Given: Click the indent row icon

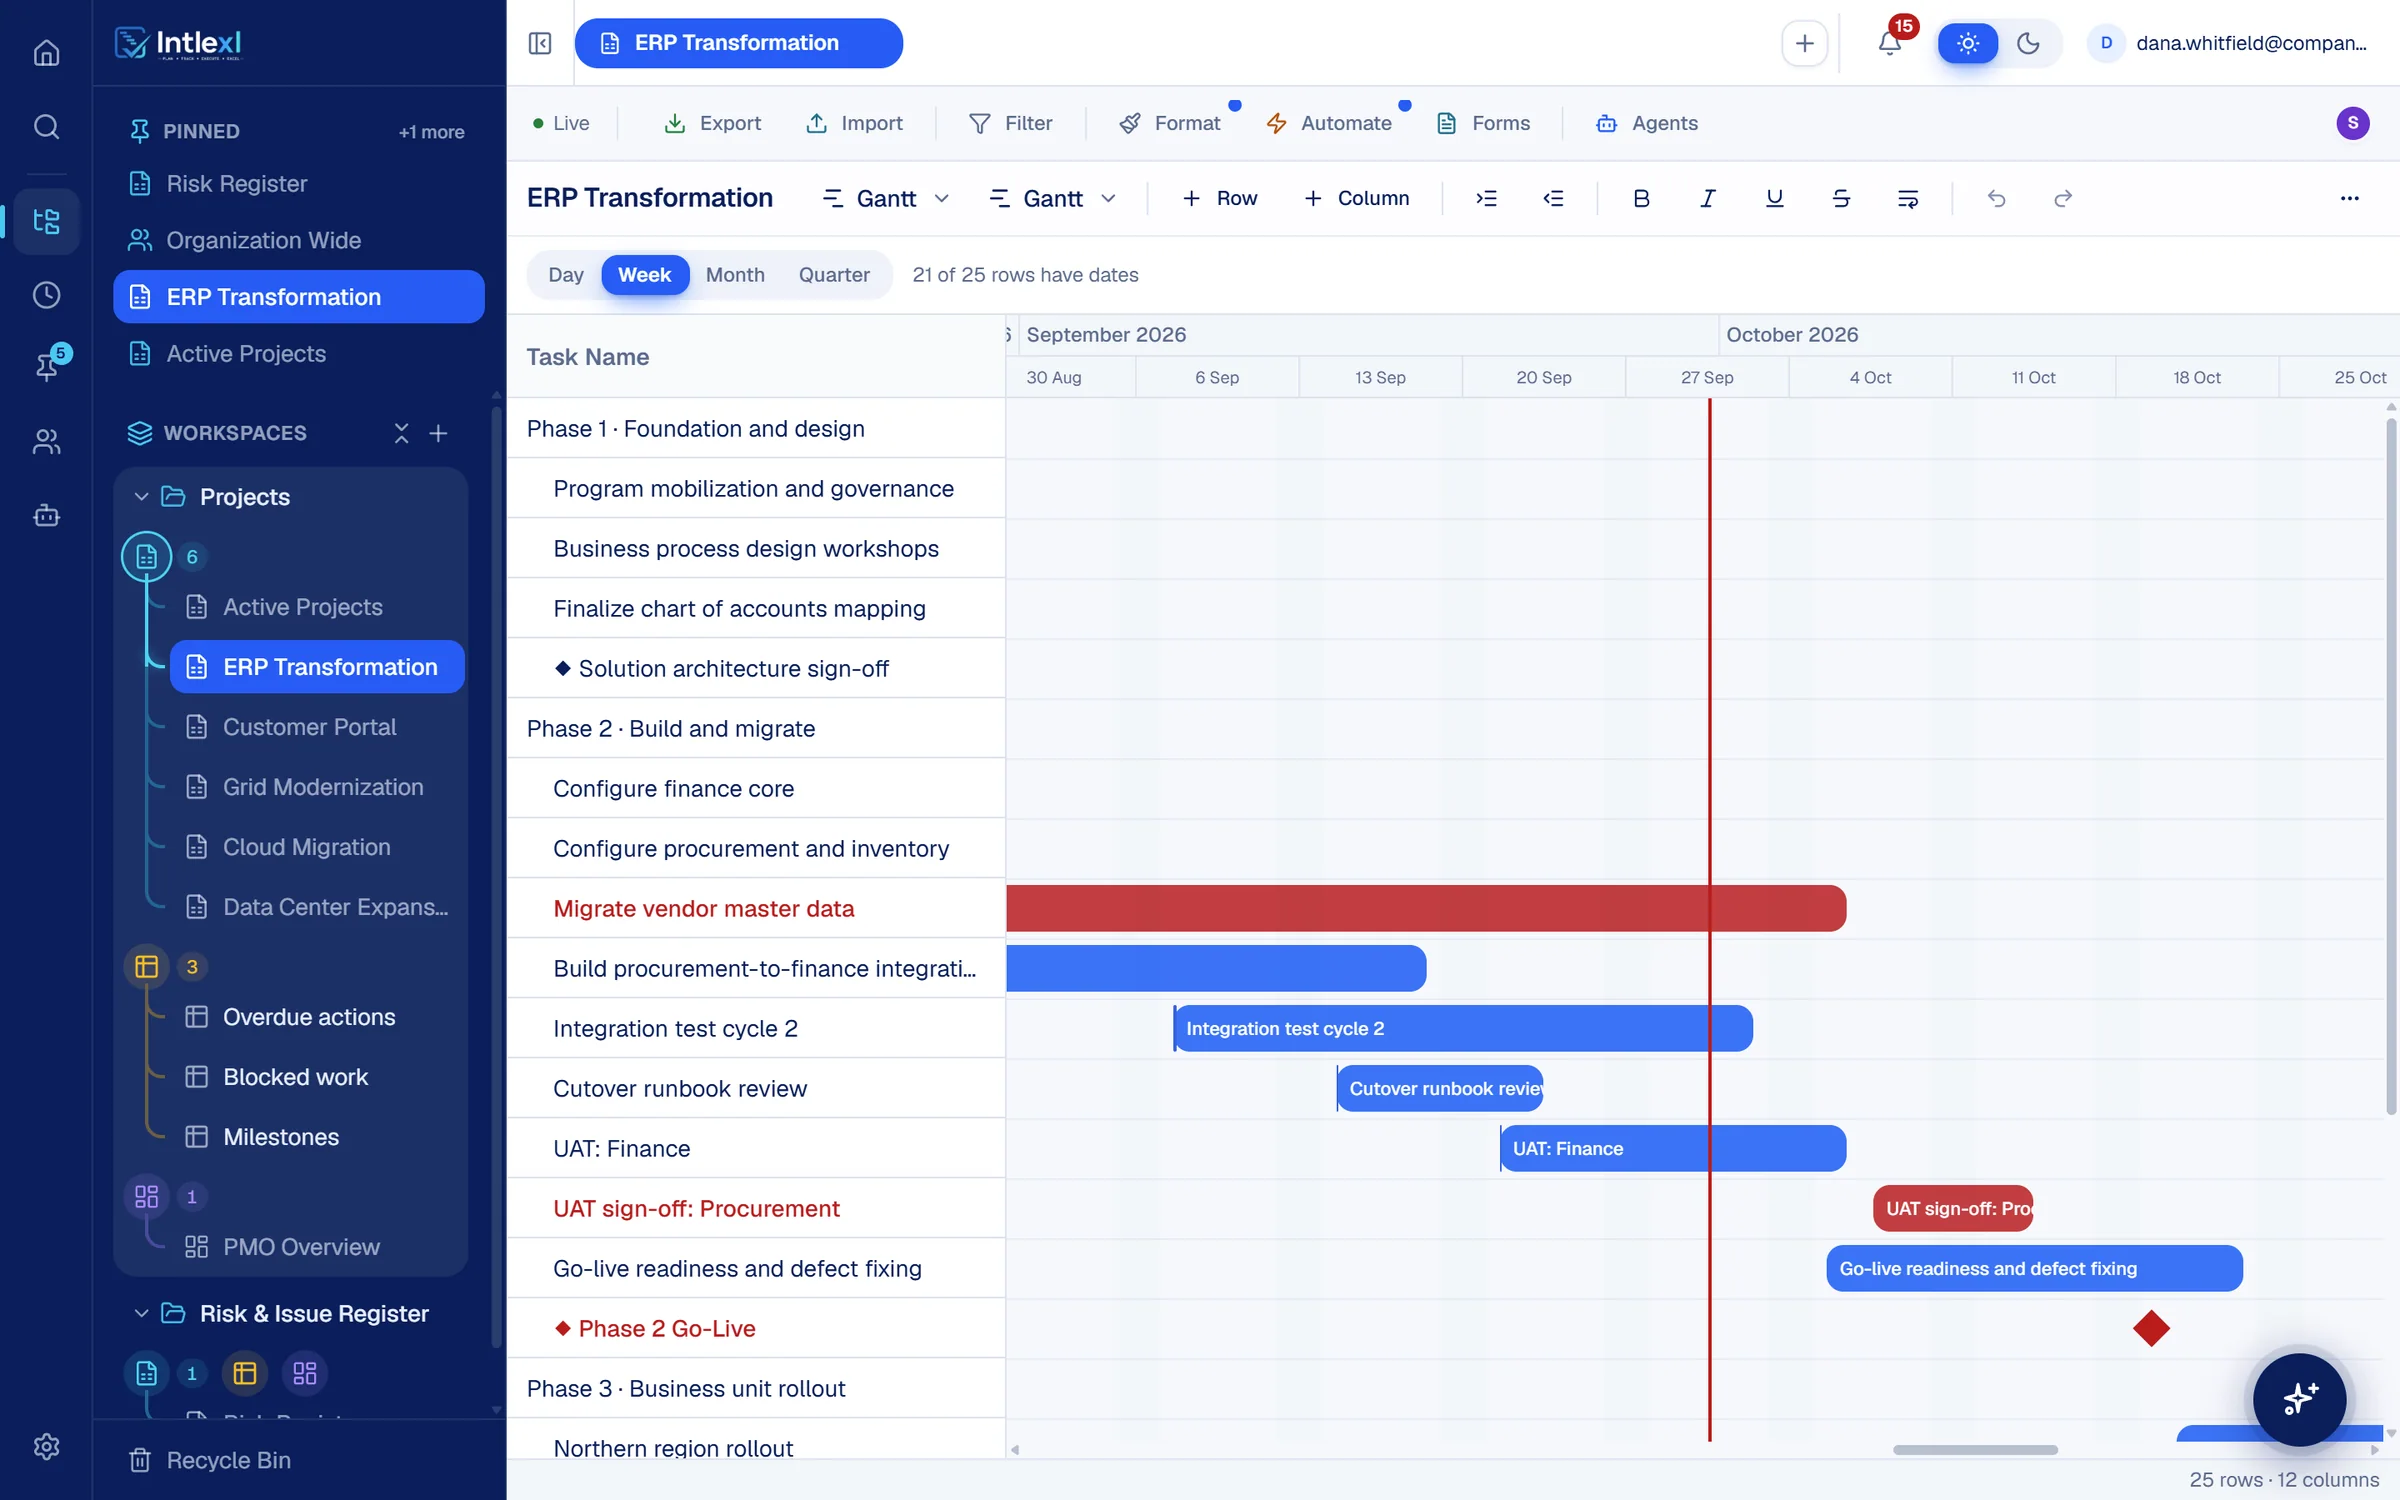Looking at the screenshot, I should 1486,198.
